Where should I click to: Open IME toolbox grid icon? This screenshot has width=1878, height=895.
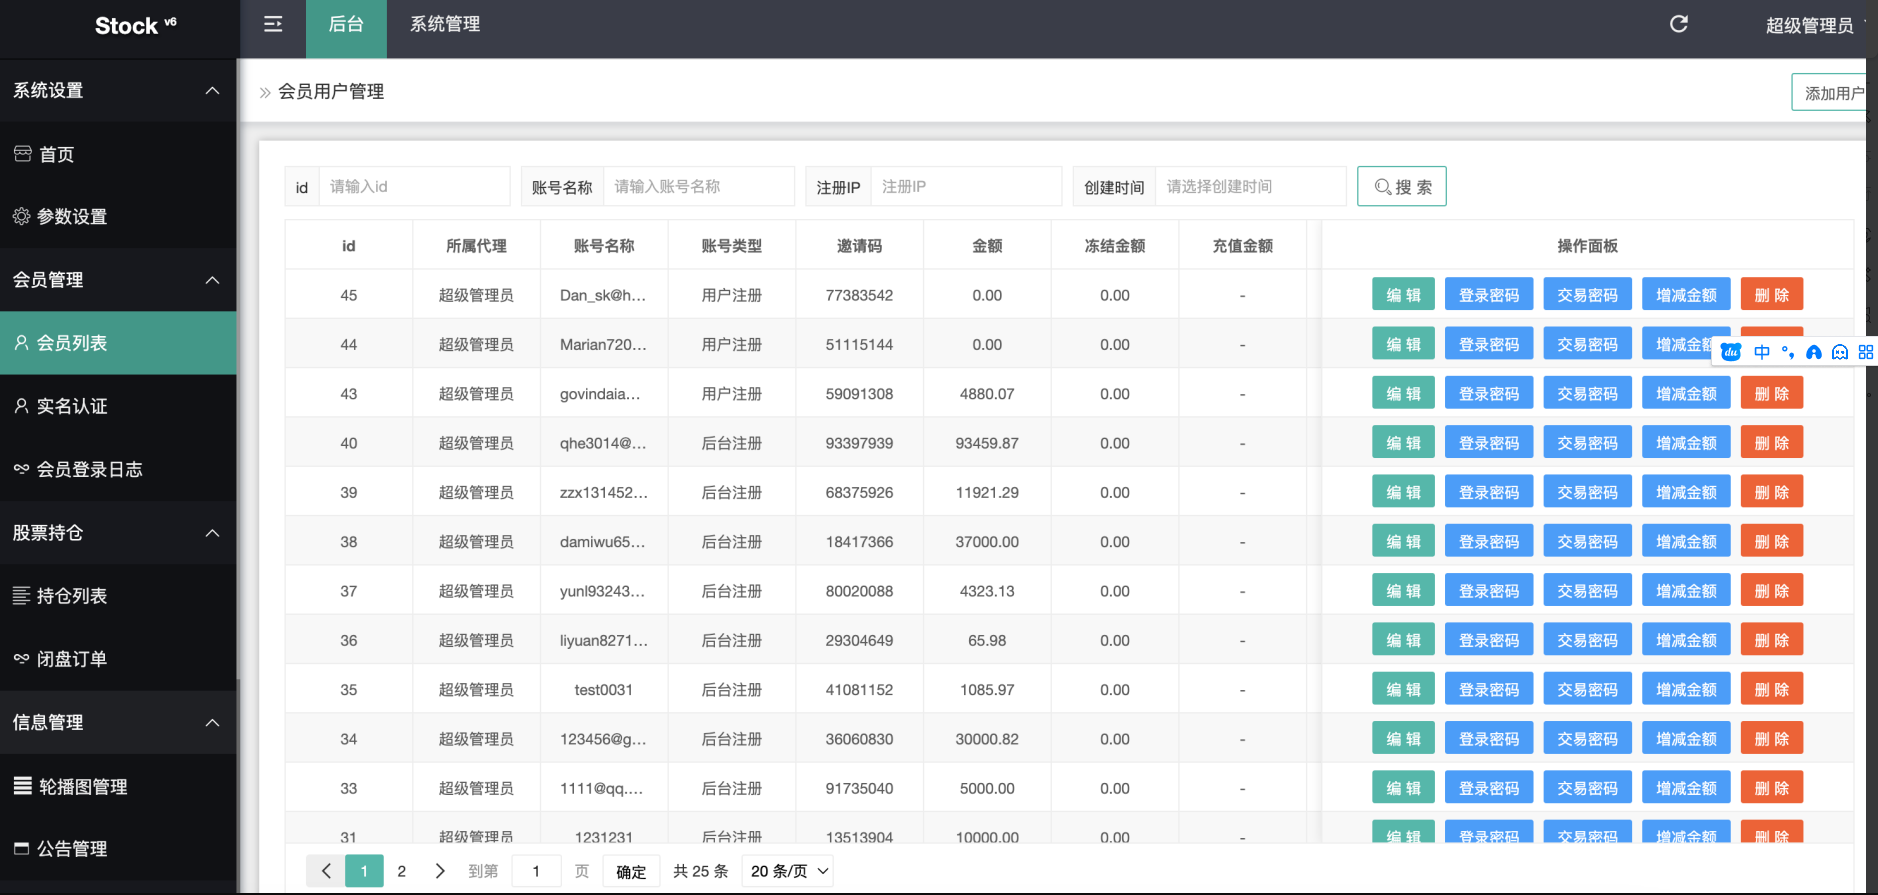(x=1866, y=352)
